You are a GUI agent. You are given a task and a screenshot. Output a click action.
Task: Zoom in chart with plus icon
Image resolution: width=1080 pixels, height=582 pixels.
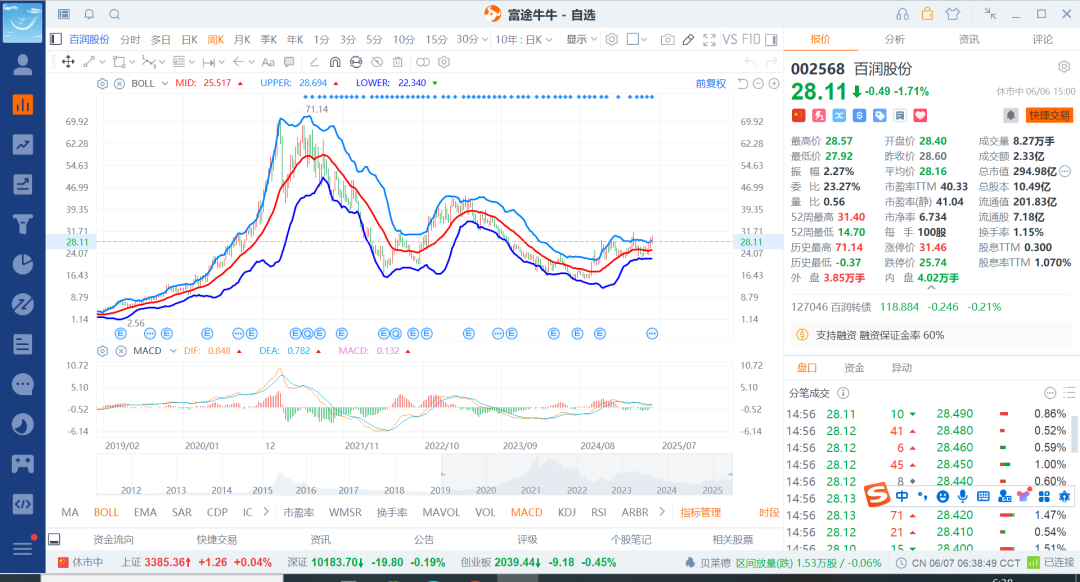tap(773, 83)
